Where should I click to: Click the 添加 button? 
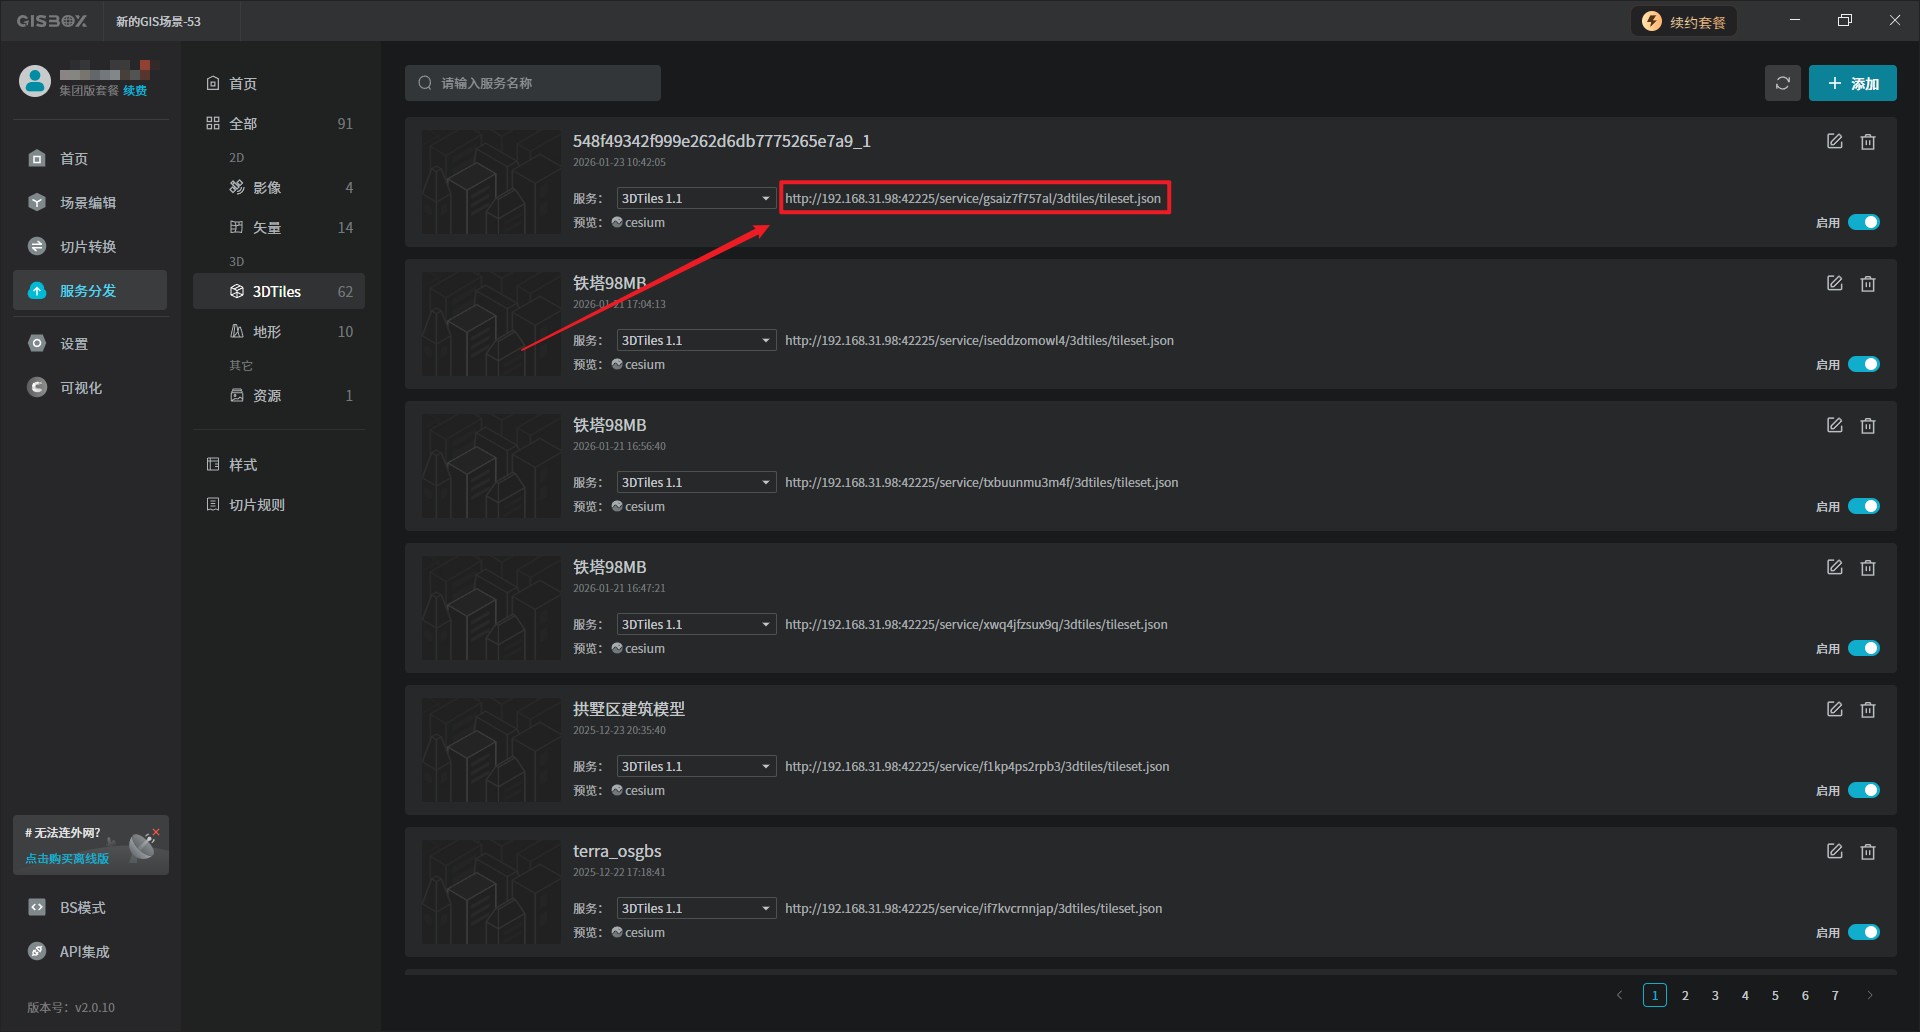click(1852, 84)
